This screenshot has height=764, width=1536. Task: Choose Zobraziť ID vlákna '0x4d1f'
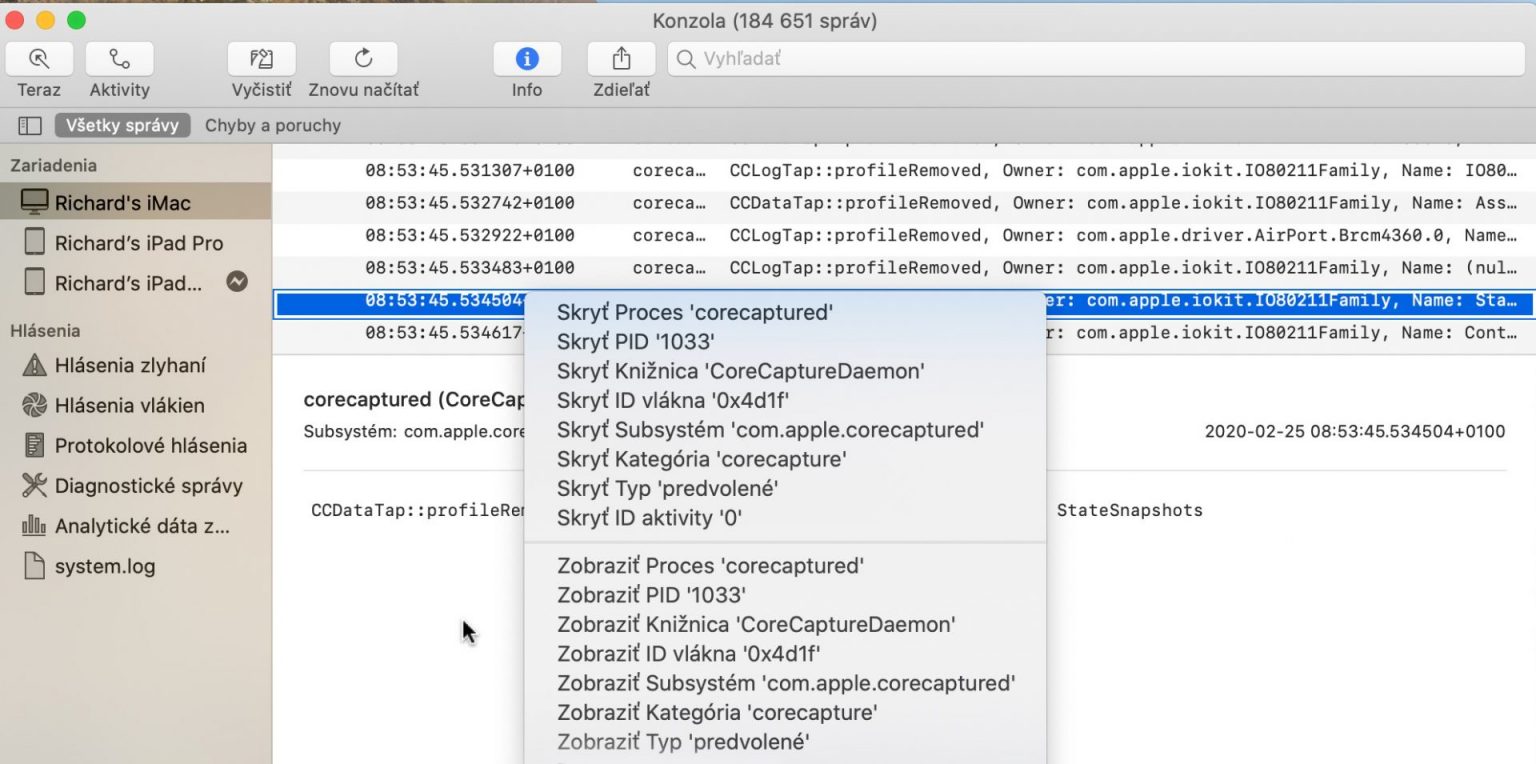point(785,654)
